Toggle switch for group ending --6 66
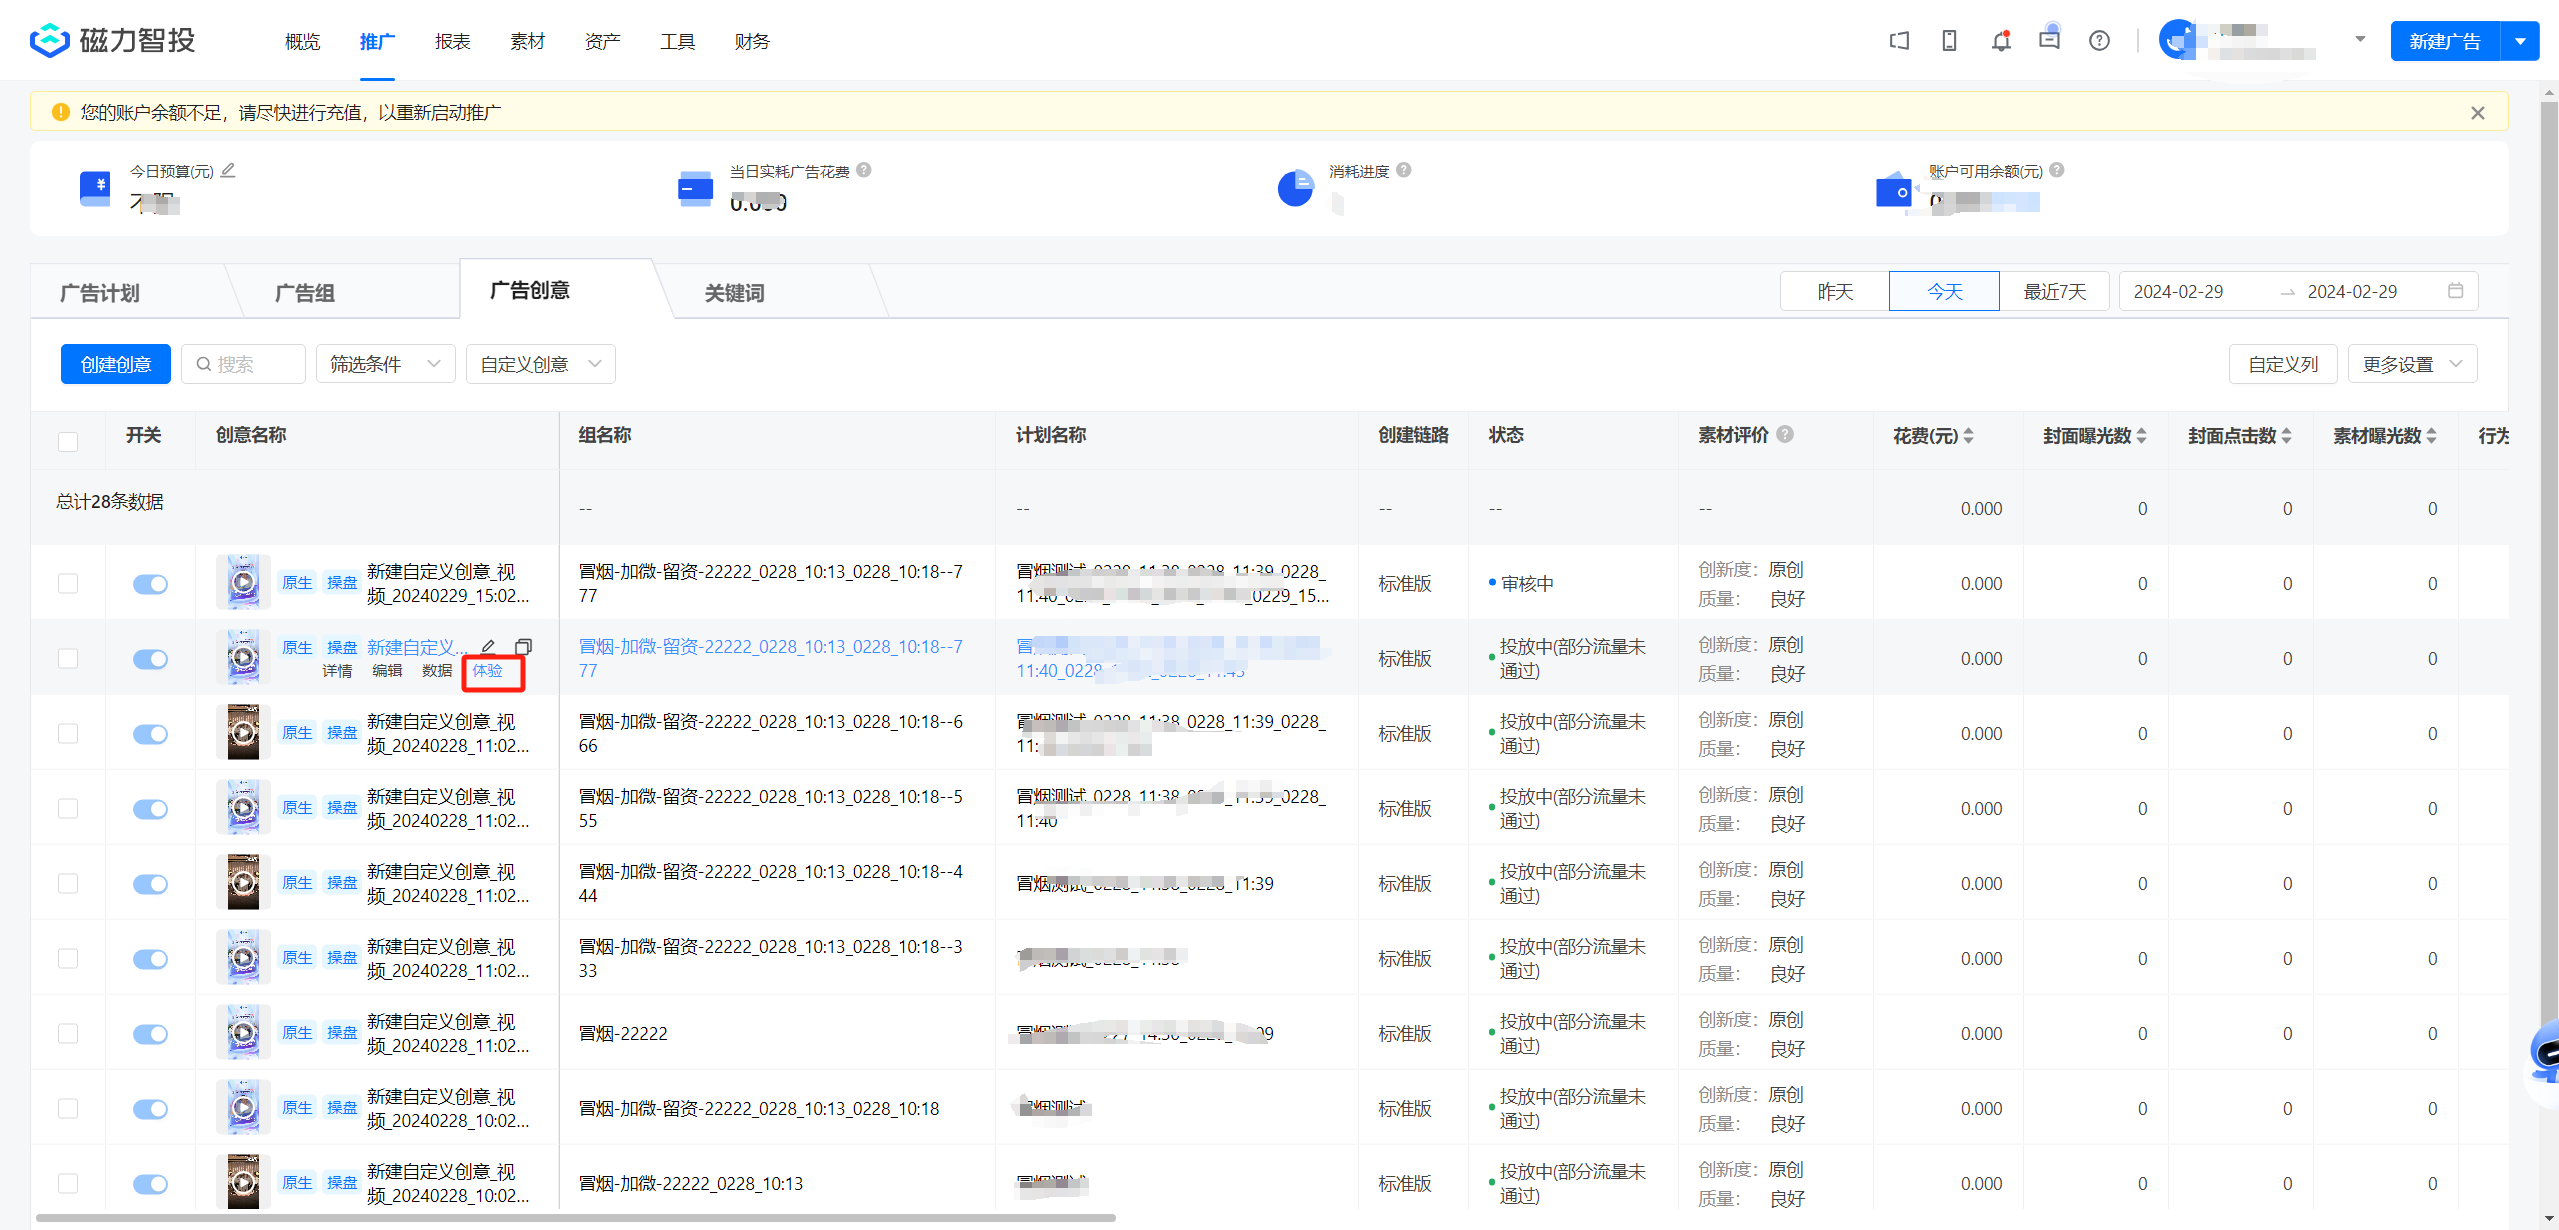Viewport: 2559px width, 1230px height. click(150, 734)
